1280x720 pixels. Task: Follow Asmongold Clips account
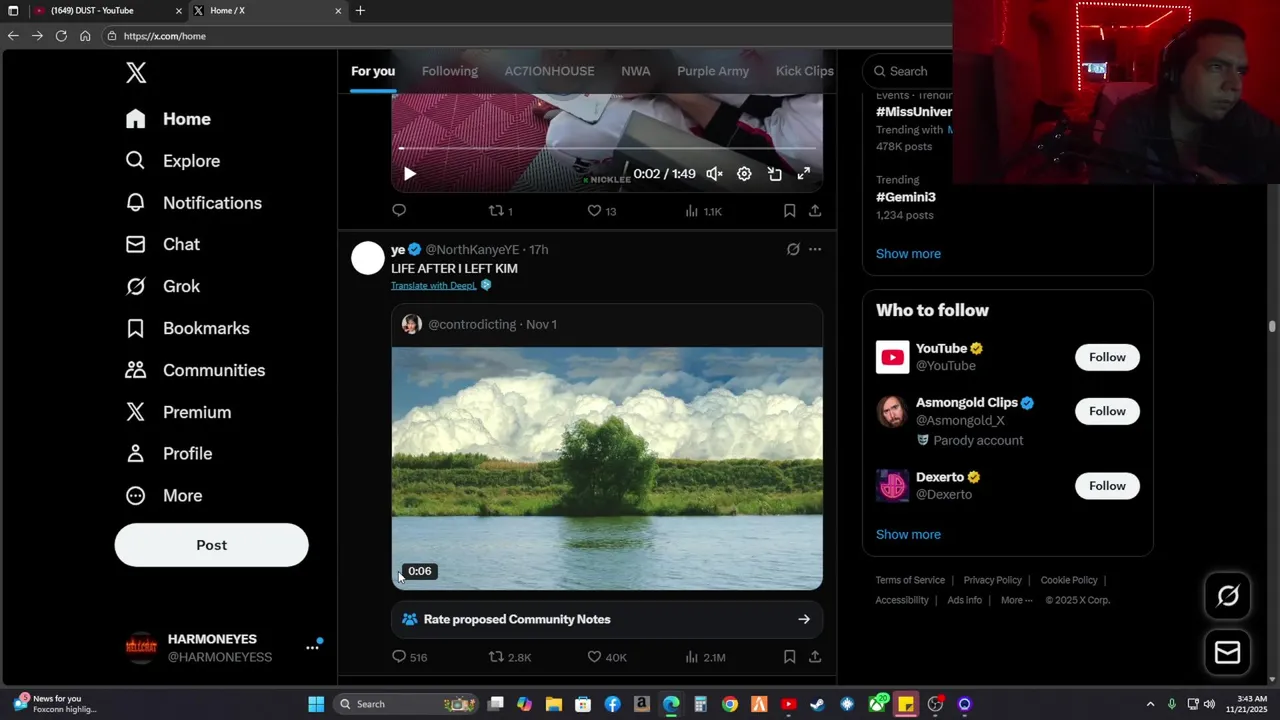pyautogui.click(x=1107, y=411)
